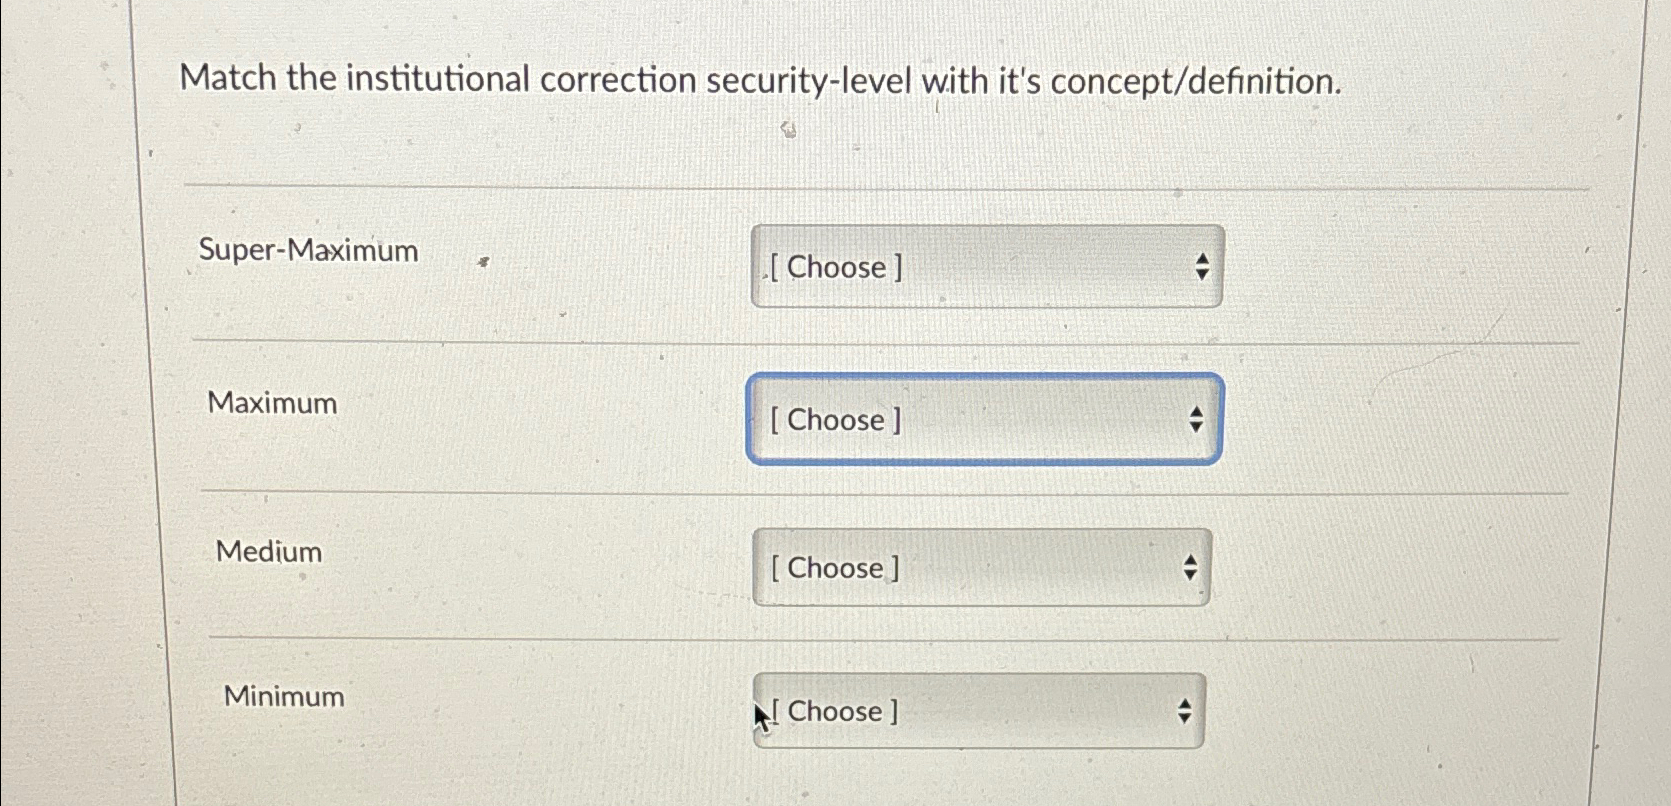Select the Super-Maximum row label
The width and height of the screenshot is (1671, 806).
click(x=310, y=251)
